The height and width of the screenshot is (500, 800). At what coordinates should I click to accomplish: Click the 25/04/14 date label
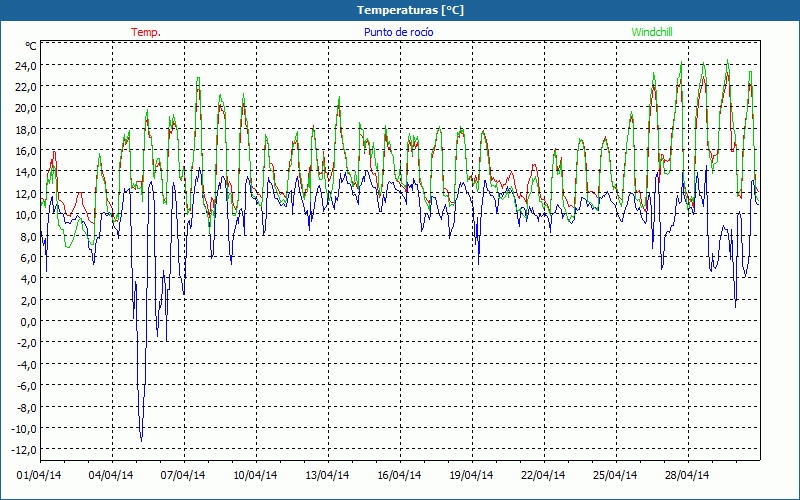point(615,475)
